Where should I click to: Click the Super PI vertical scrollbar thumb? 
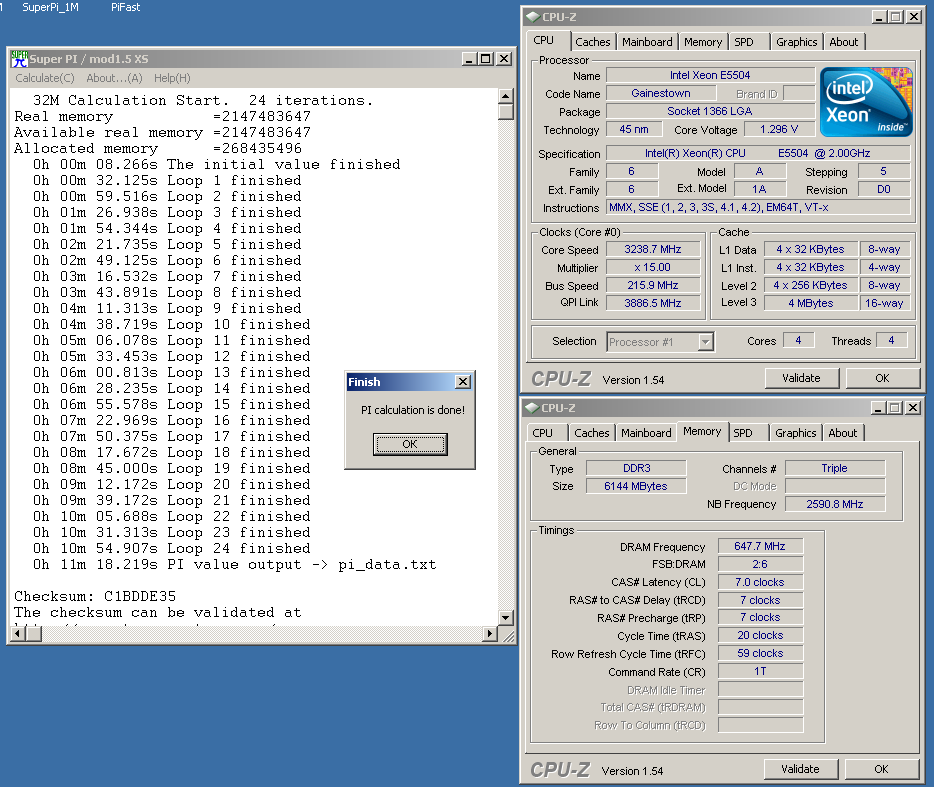coord(506,111)
